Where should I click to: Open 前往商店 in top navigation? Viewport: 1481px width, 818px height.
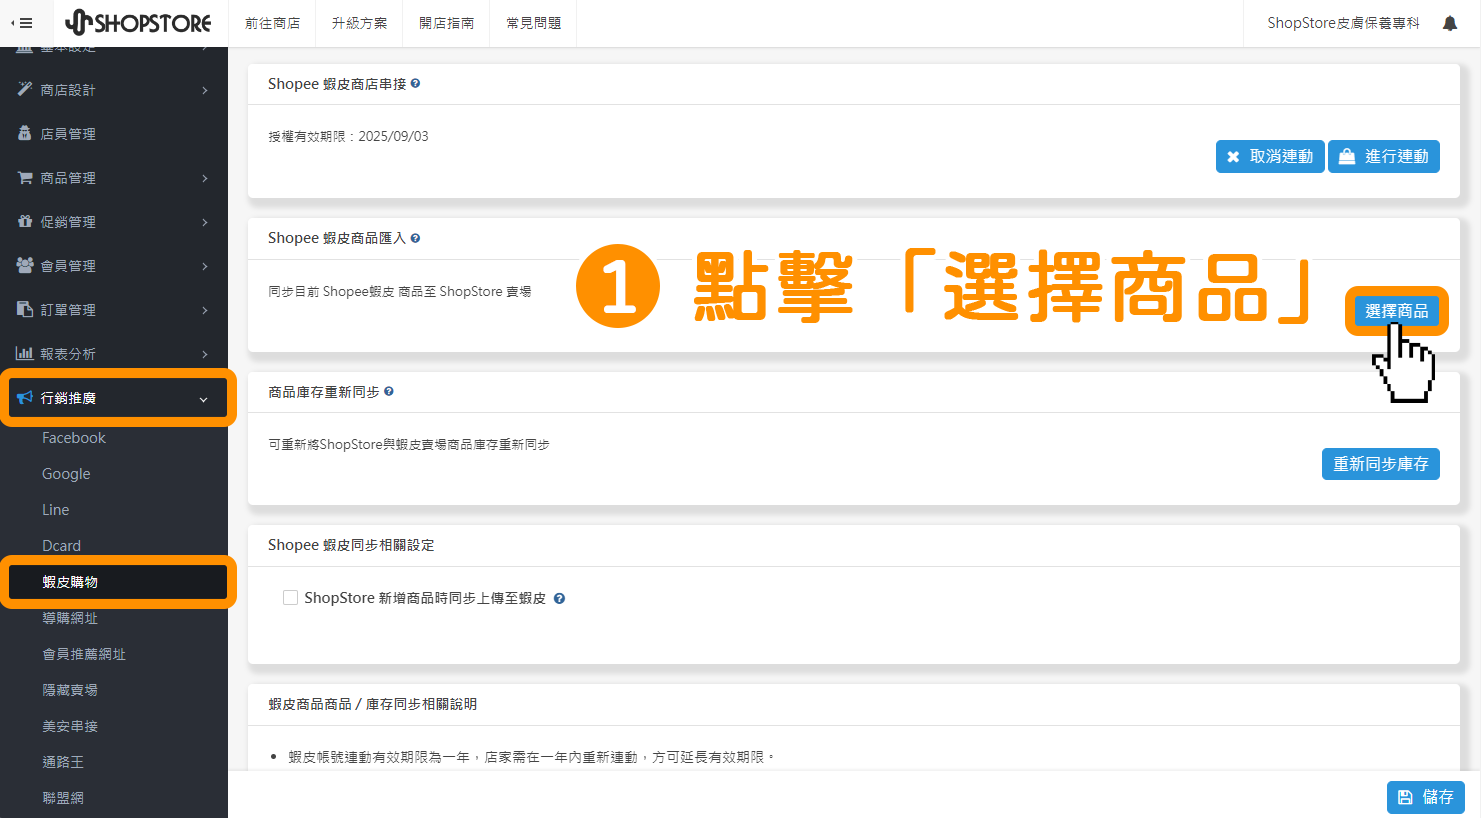click(x=272, y=23)
